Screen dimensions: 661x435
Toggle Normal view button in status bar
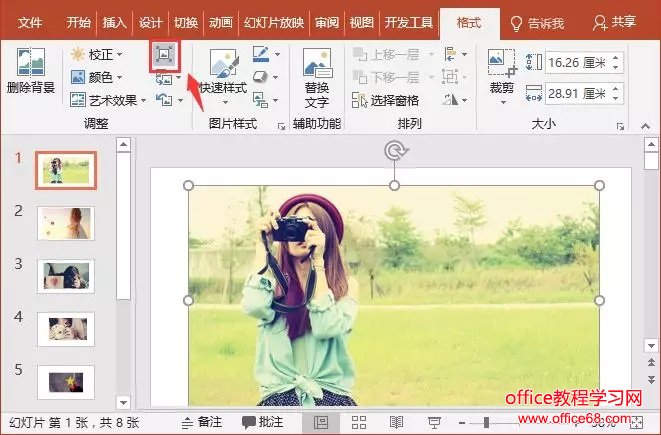click(321, 423)
